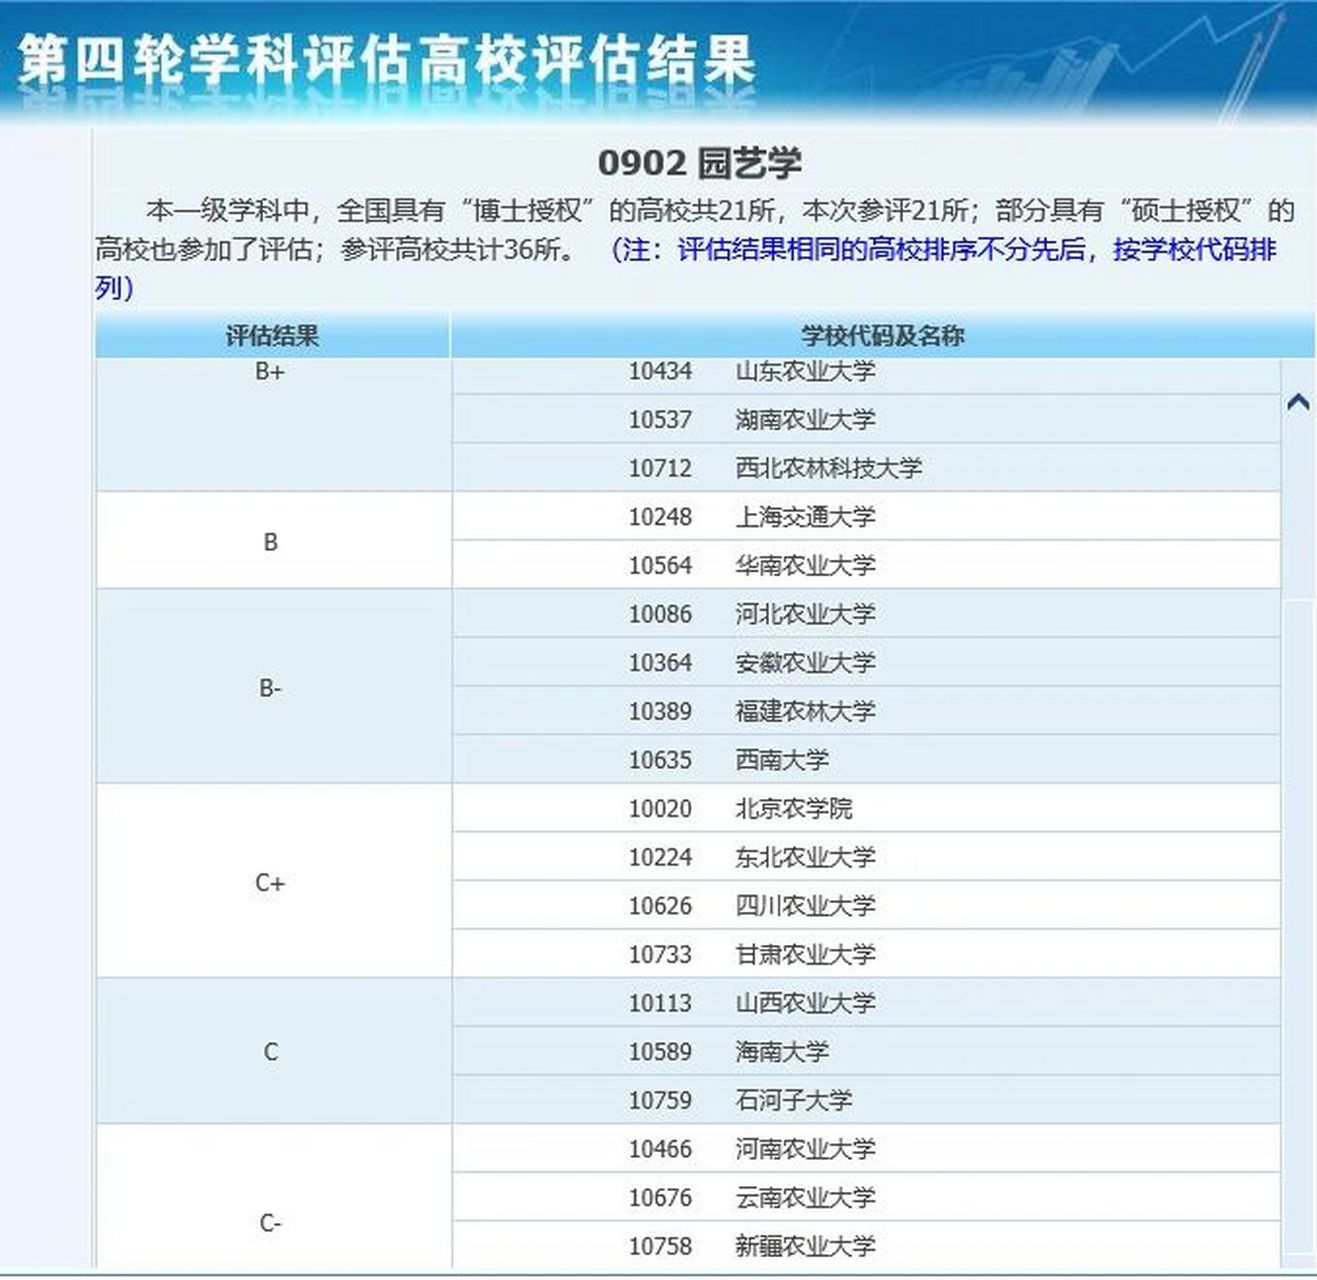
Task: Select row 10676 云南农业大学
Action: coord(866,1197)
